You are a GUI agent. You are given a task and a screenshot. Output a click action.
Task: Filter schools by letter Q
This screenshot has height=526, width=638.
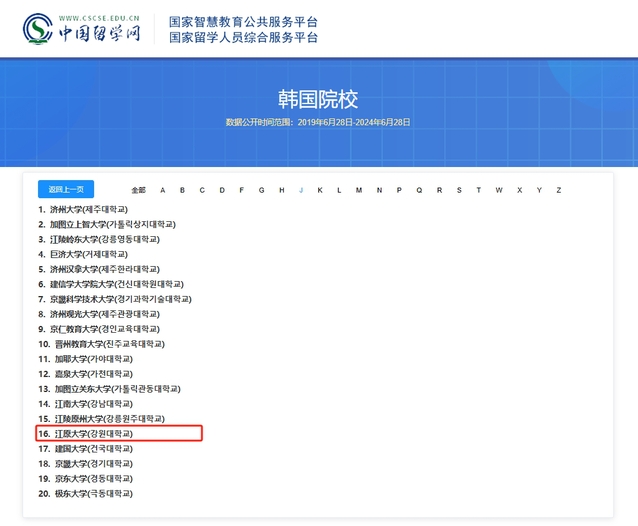point(419,190)
